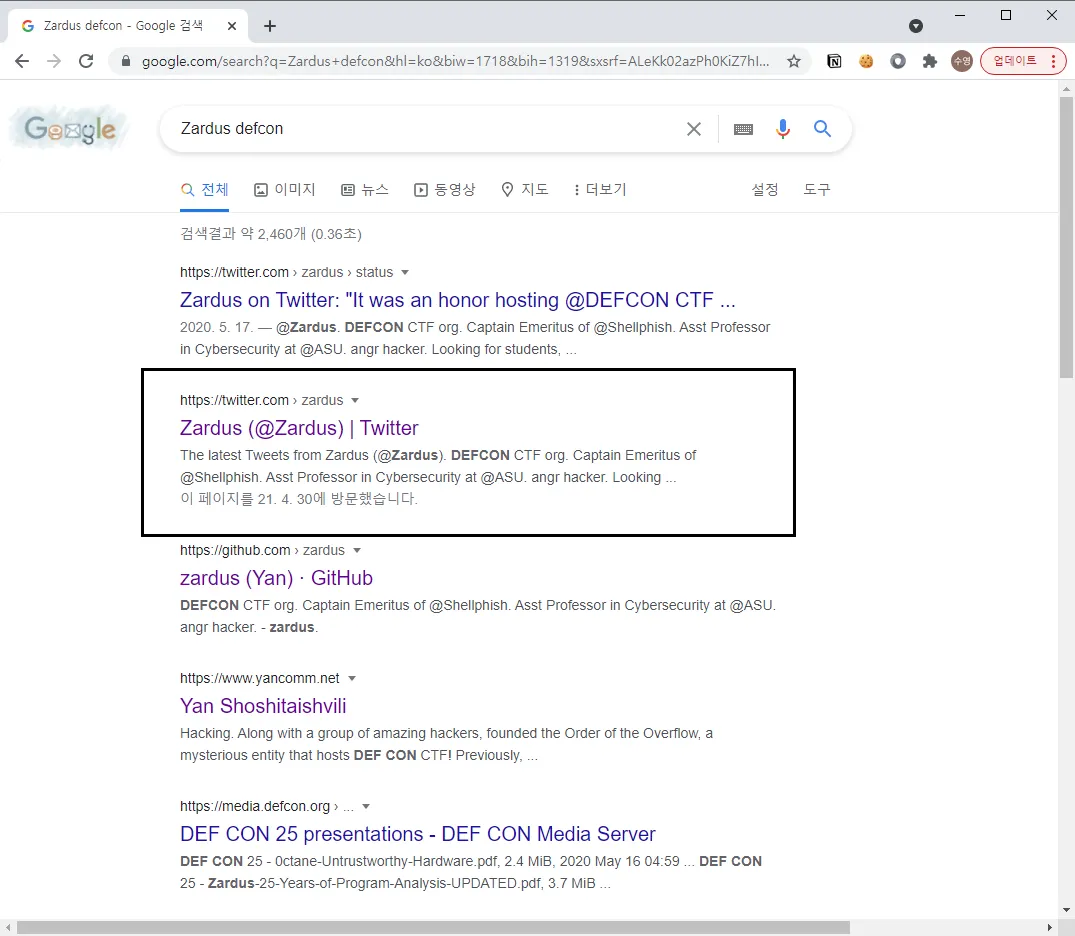Expand options arrow for twitter.com › zardus result
The height and width of the screenshot is (936, 1075).
click(354, 400)
